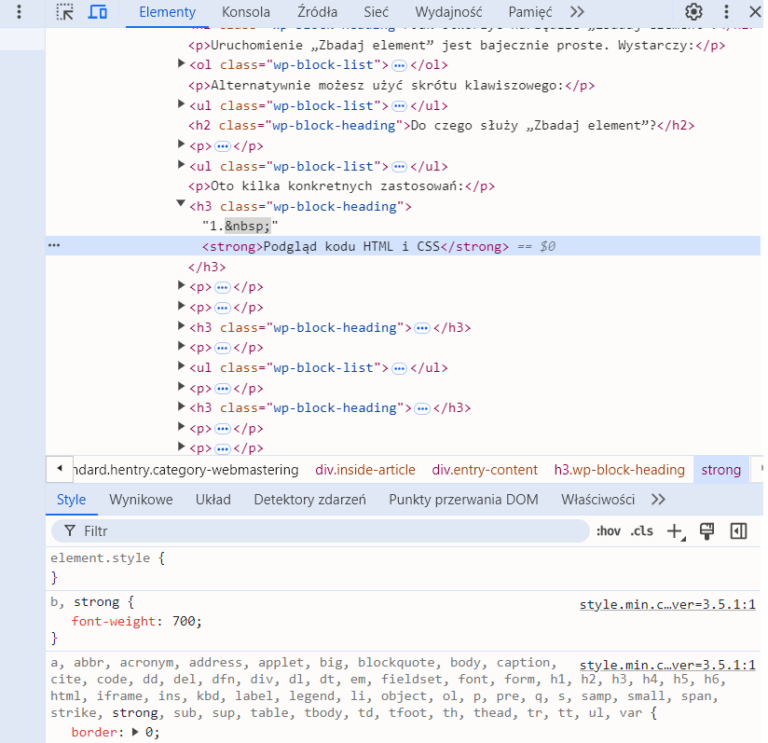Show more top panel tabs after Pamięć

577,12
